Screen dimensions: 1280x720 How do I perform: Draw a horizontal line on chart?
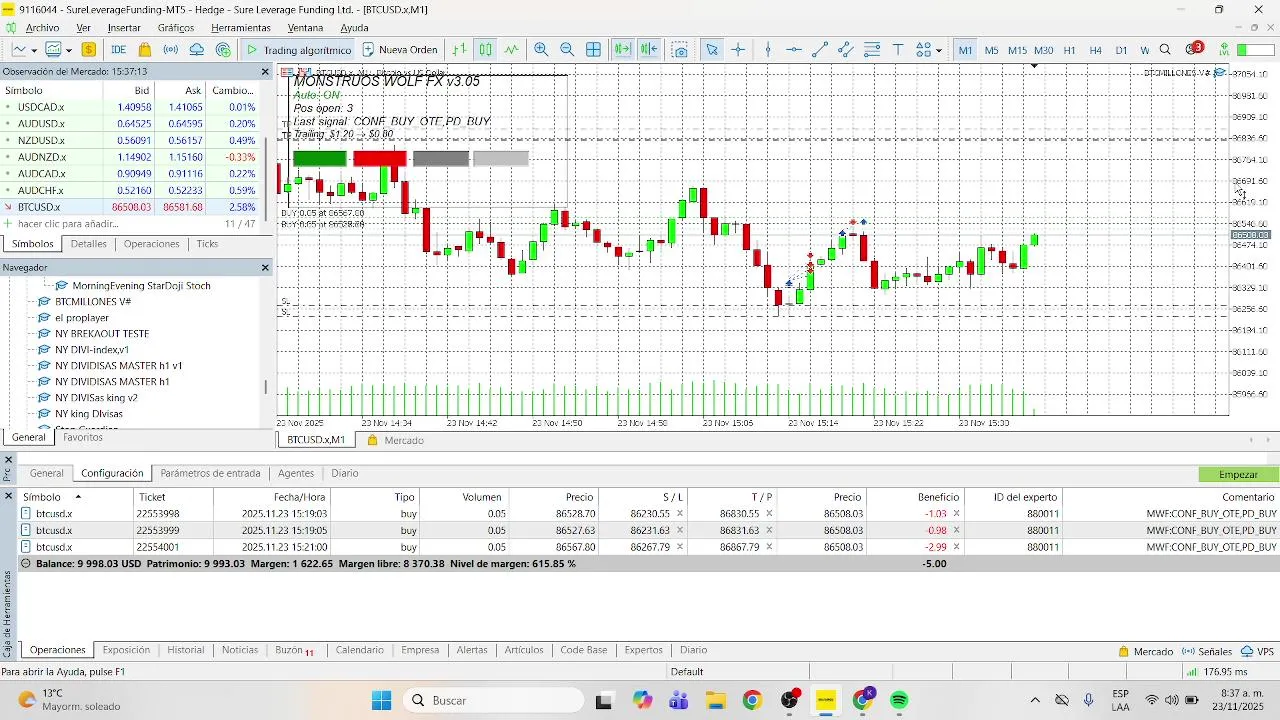pos(794,49)
